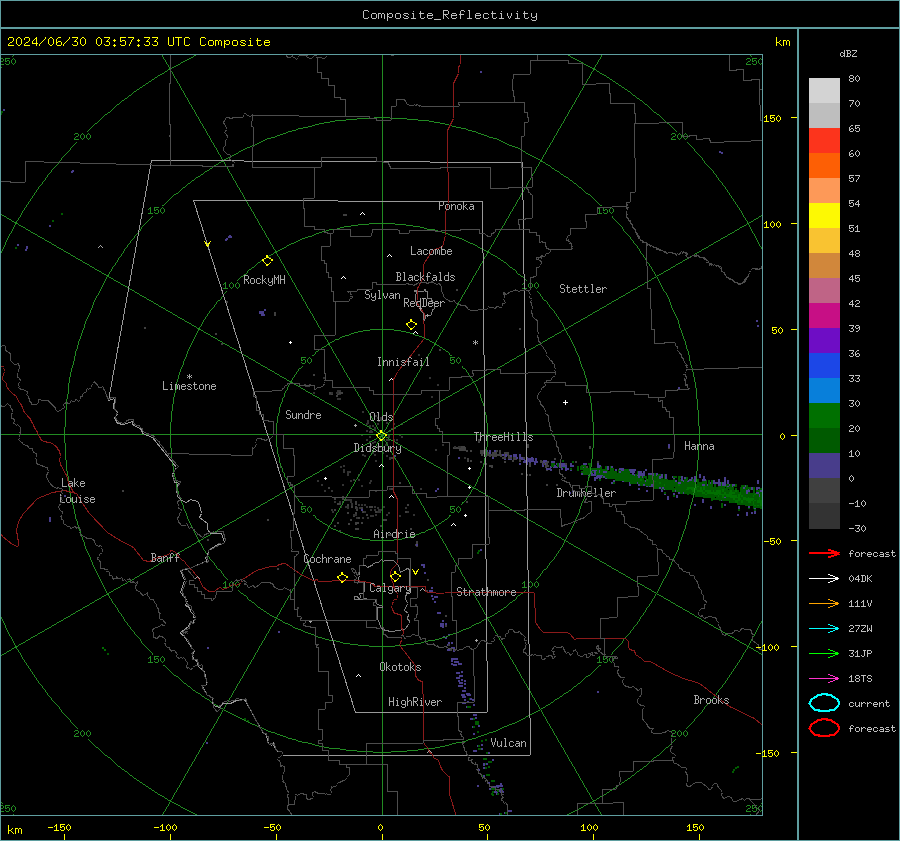Click the HighRiver city label
The image size is (900, 841).
click(x=415, y=702)
